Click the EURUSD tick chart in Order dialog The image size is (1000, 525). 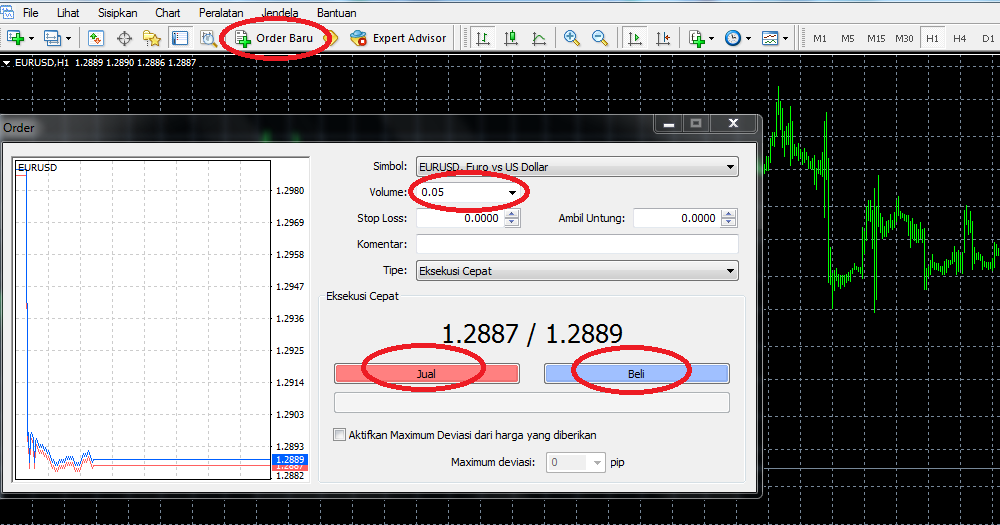coord(143,320)
